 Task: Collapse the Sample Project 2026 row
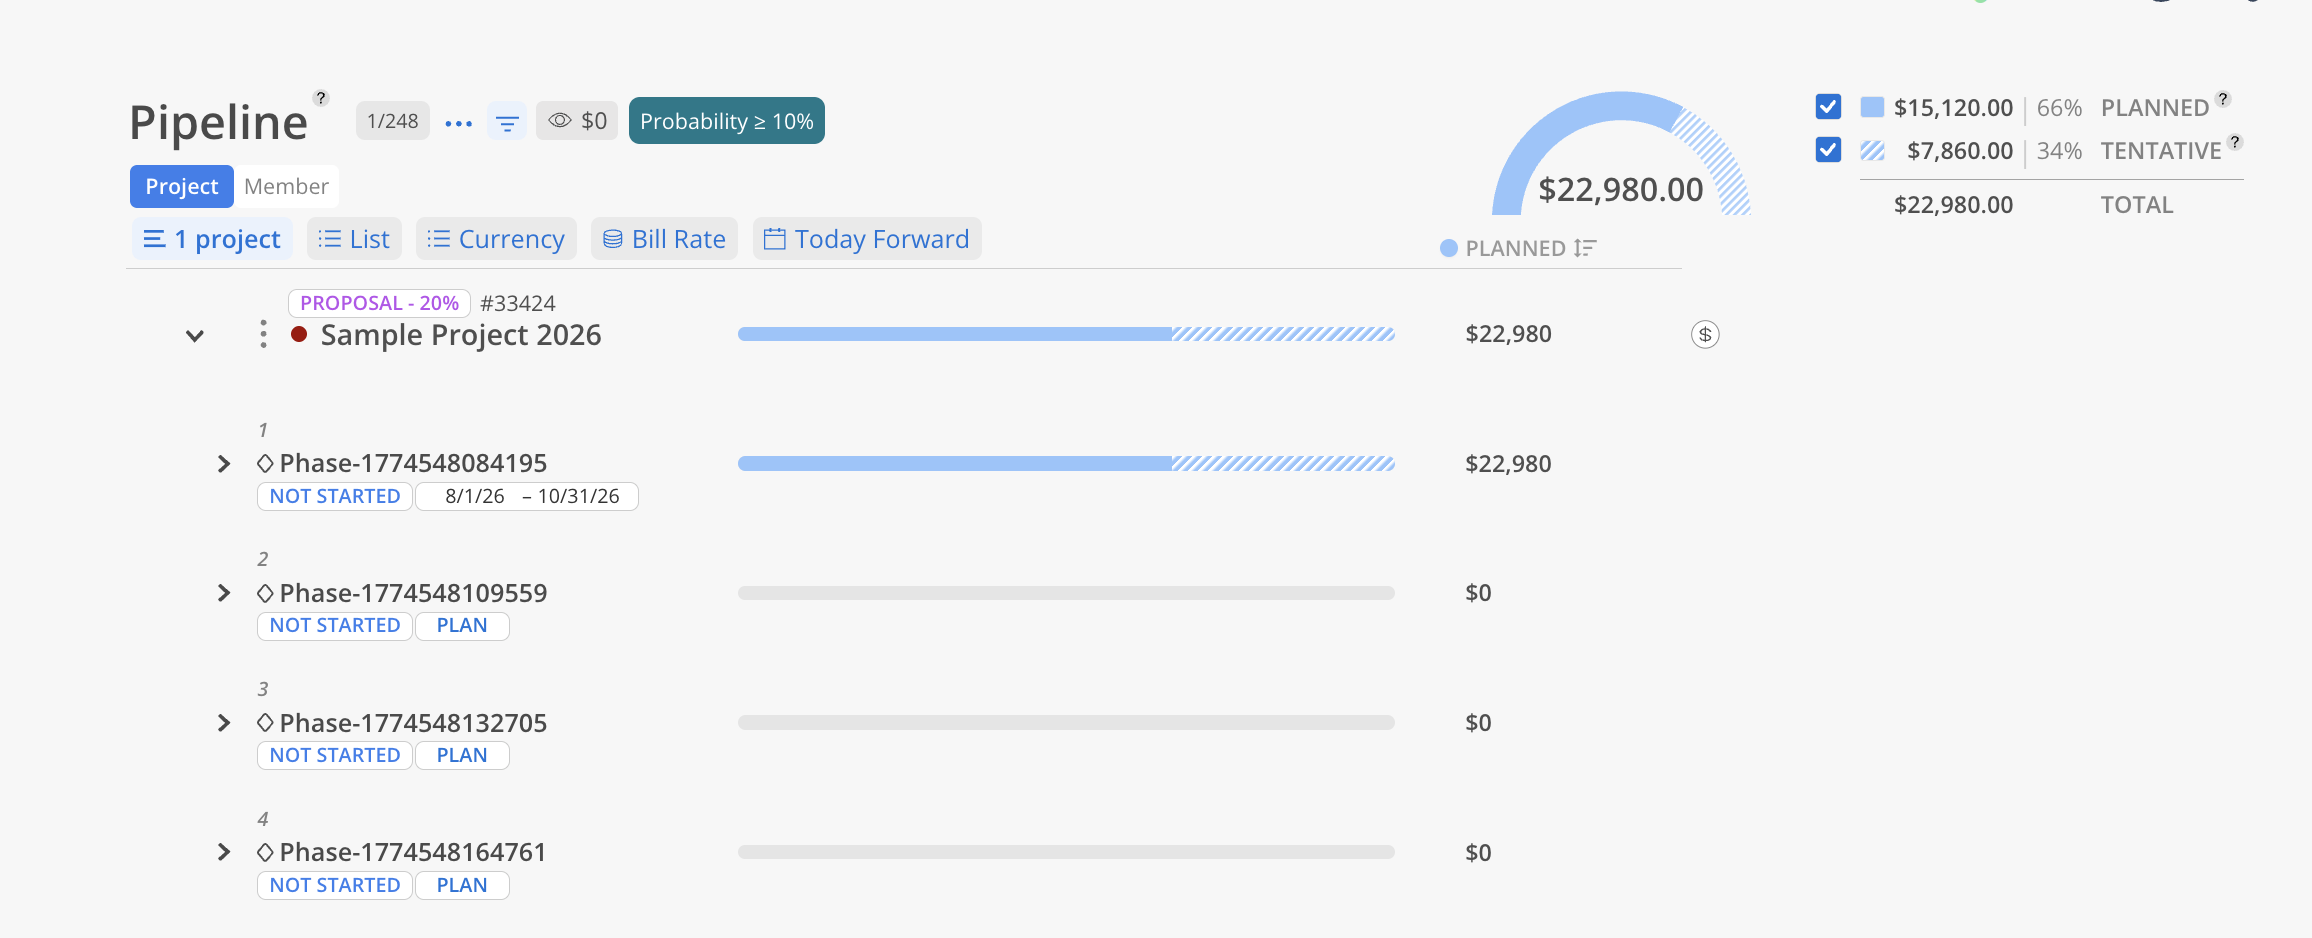pyautogui.click(x=195, y=336)
